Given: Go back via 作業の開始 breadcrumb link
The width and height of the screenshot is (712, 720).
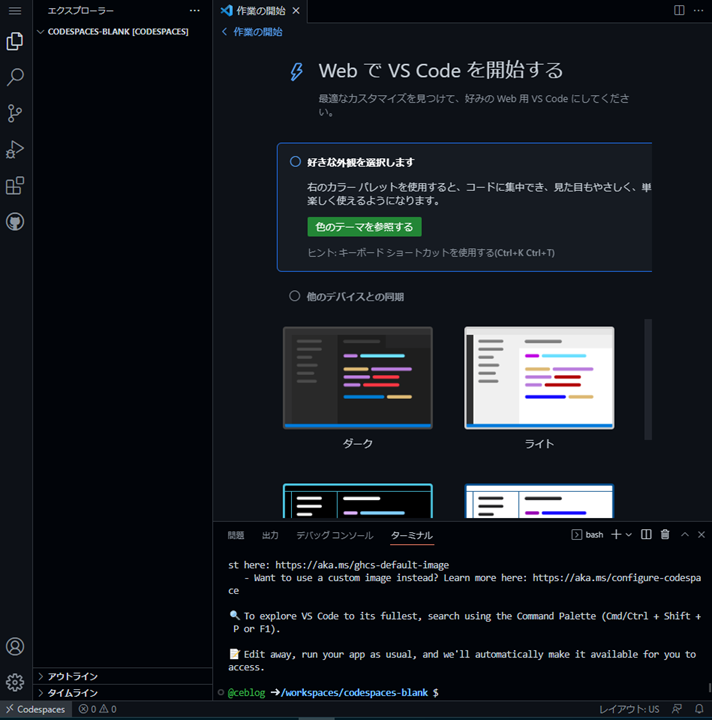Looking at the screenshot, I should [x=252, y=32].
